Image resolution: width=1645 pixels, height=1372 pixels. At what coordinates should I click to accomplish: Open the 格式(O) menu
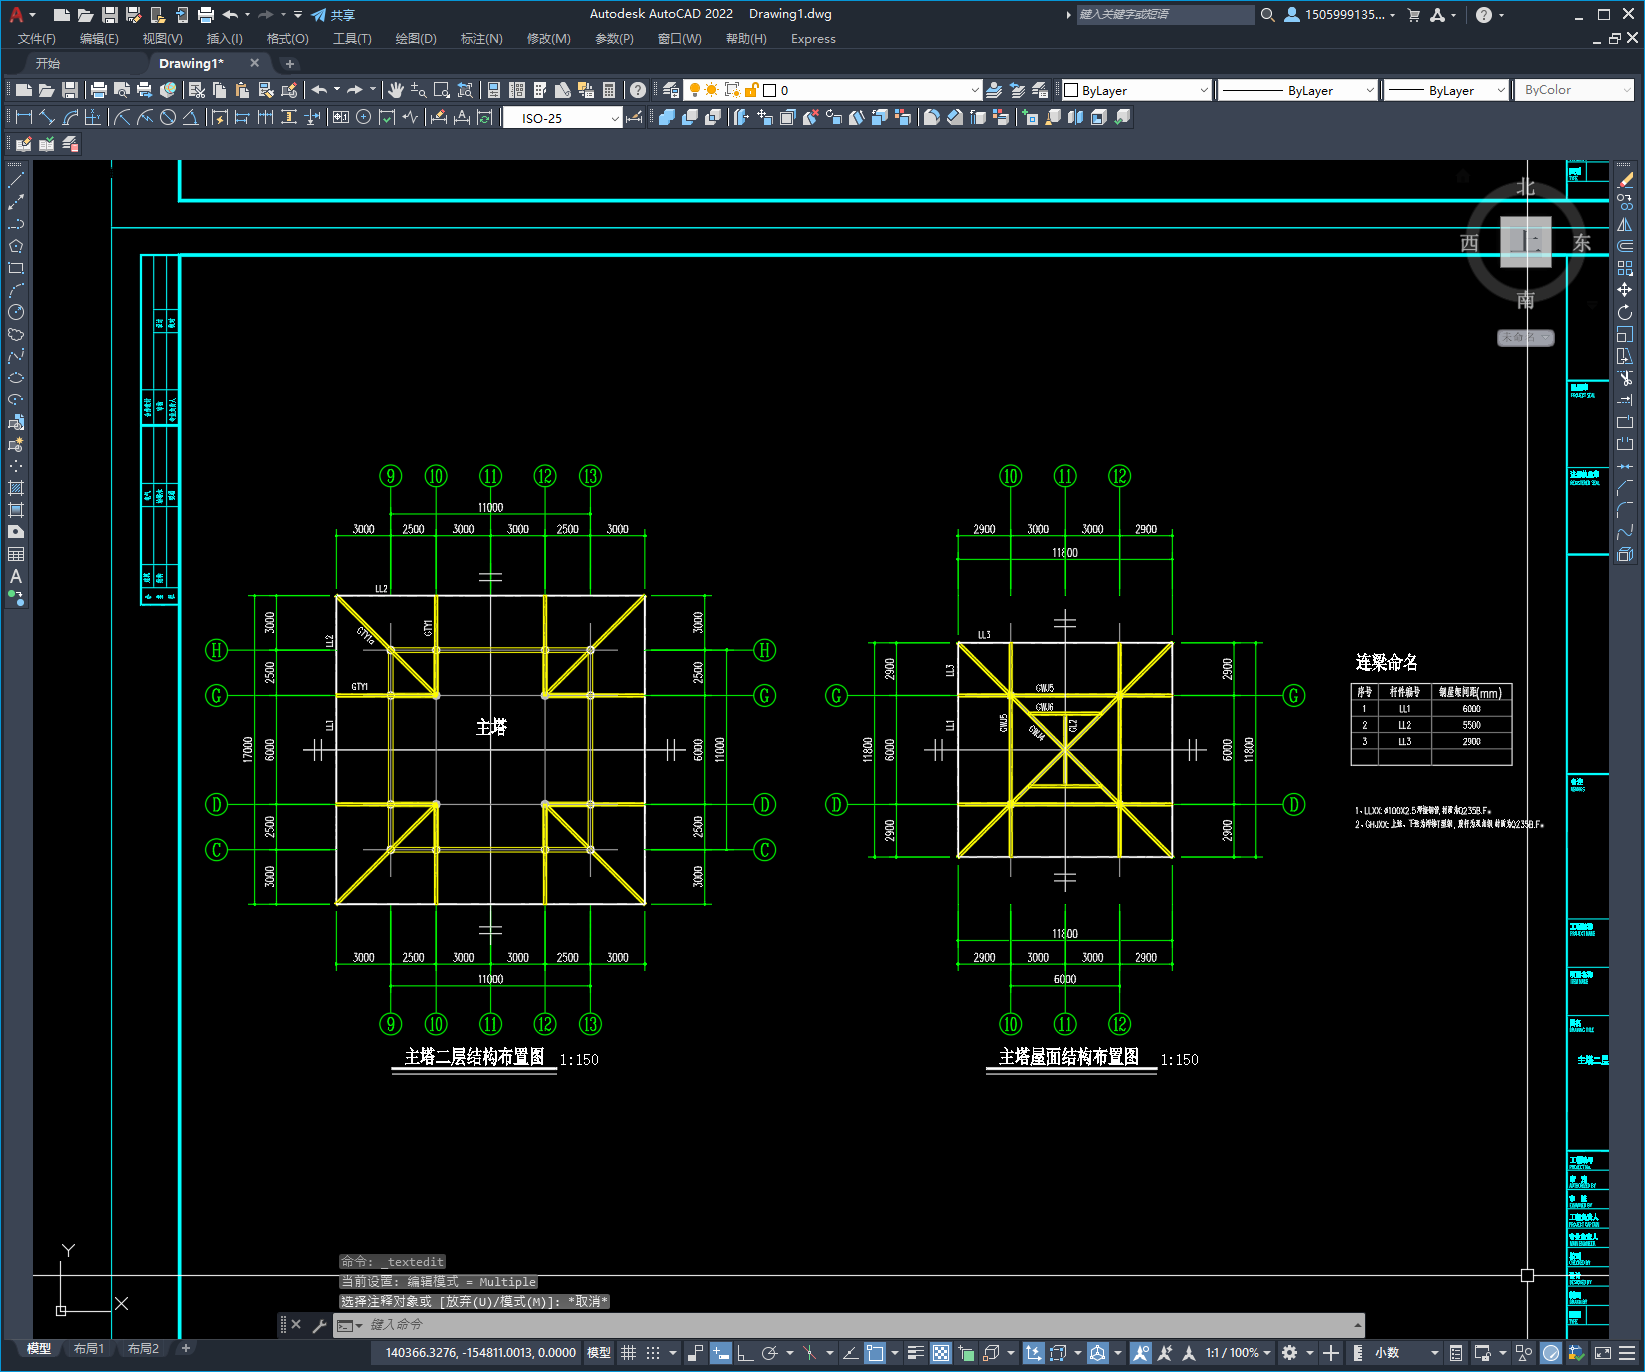point(287,39)
